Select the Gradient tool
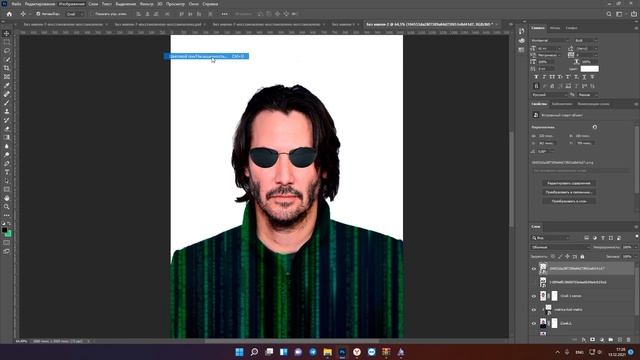Viewport: 640px width, 360px height. pos(7,137)
